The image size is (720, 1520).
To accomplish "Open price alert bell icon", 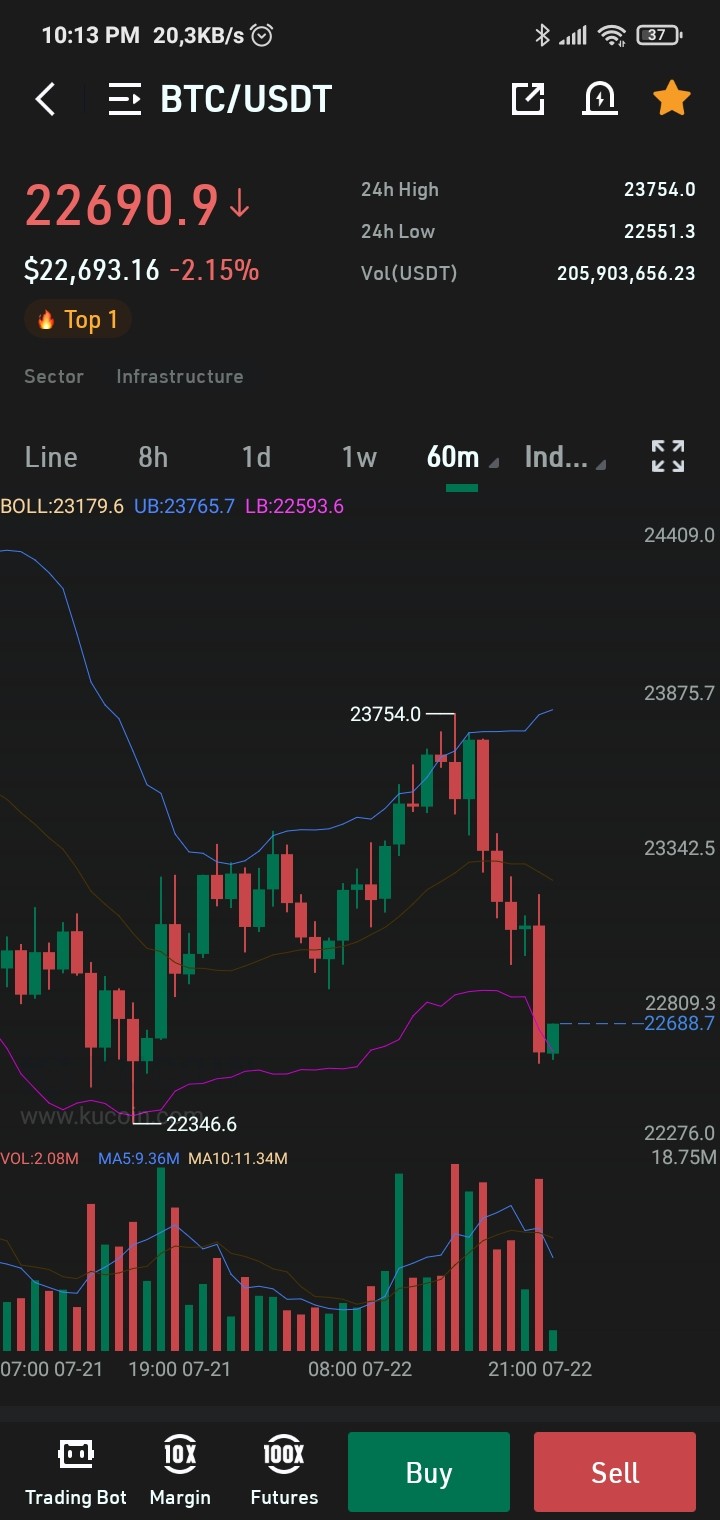I will 600,98.
